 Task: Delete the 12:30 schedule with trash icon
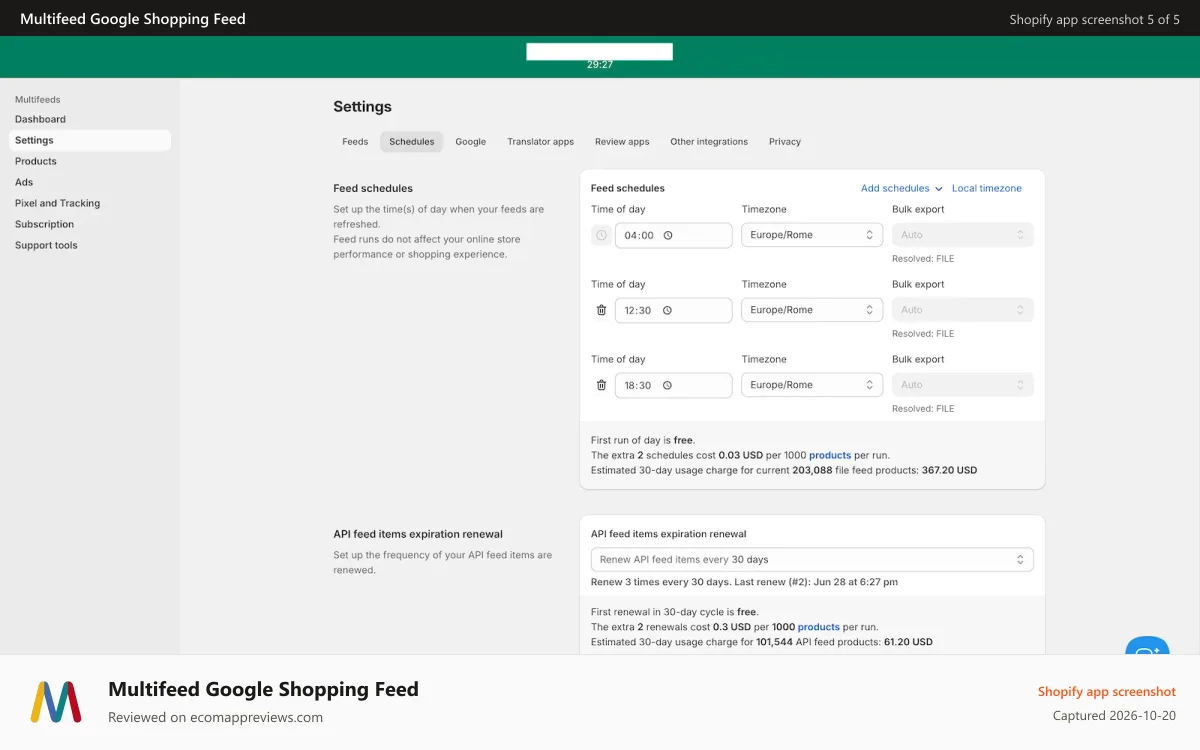[x=601, y=310]
